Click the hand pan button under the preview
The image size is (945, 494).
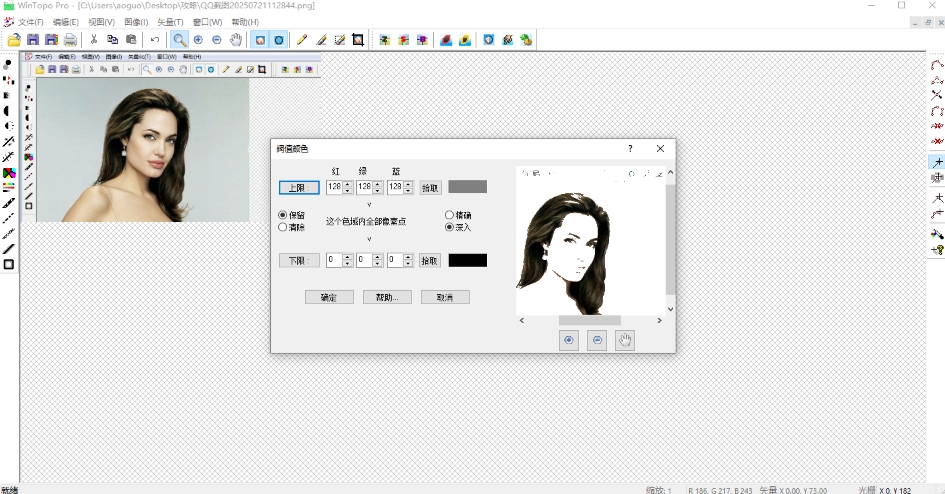[x=624, y=340]
